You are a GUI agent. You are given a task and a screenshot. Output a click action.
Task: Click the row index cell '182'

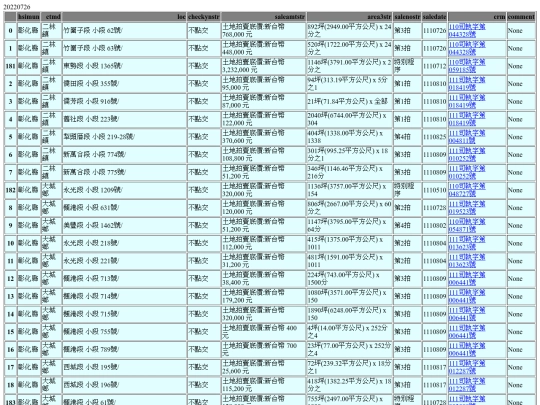coord(10,190)
